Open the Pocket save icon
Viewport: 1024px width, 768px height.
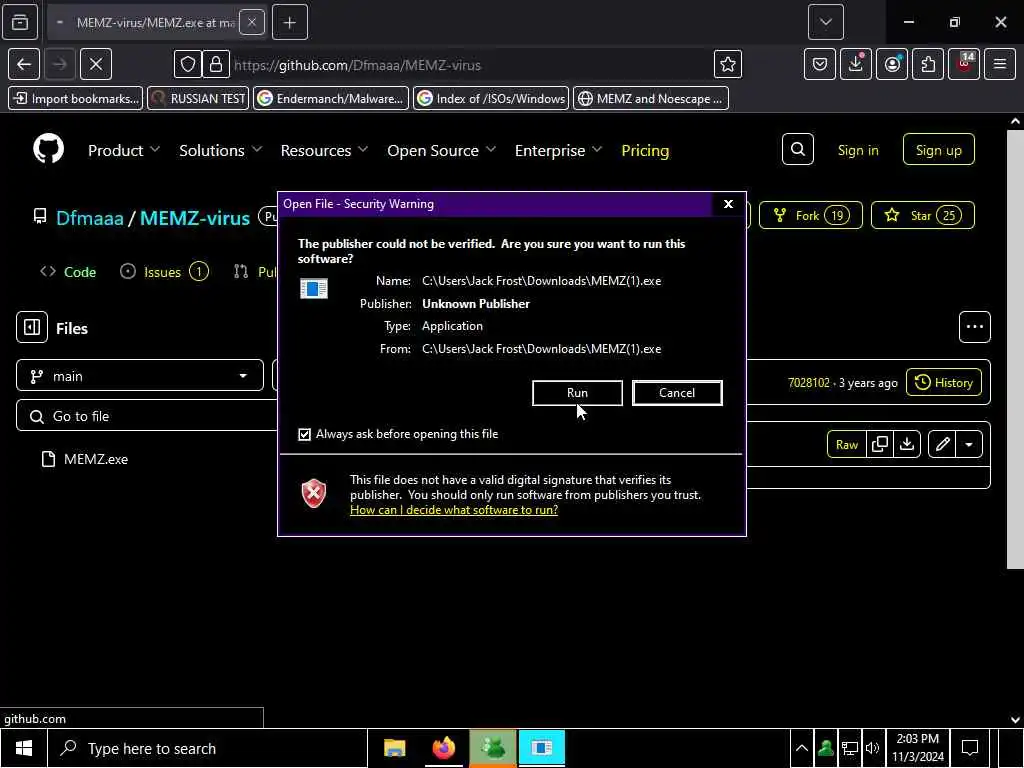820,64
